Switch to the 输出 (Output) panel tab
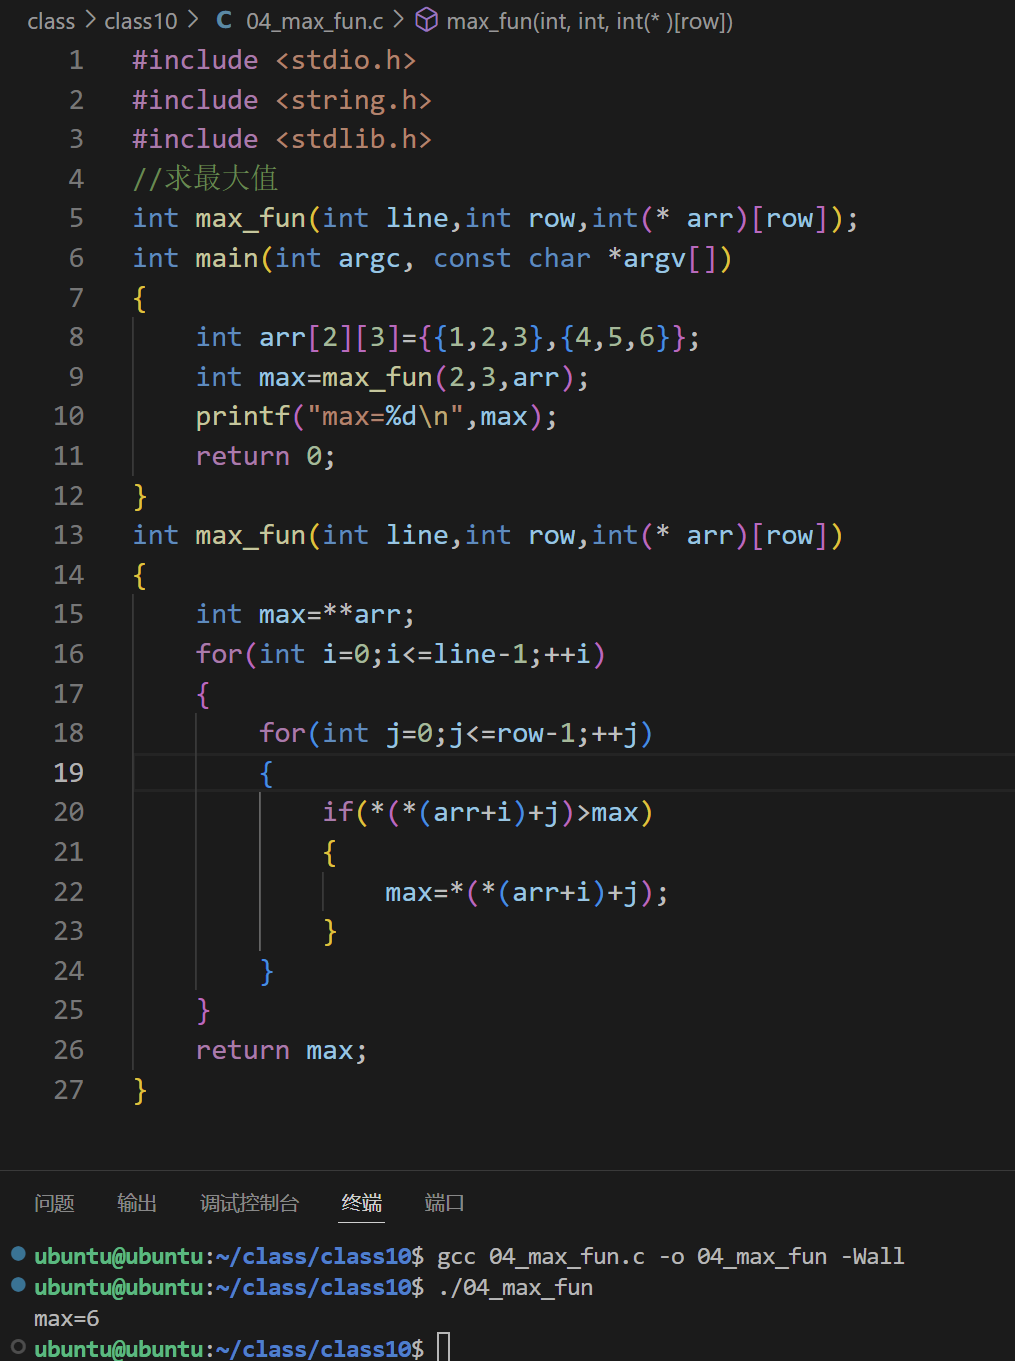1015x1361 pixels. (137, 1203)
